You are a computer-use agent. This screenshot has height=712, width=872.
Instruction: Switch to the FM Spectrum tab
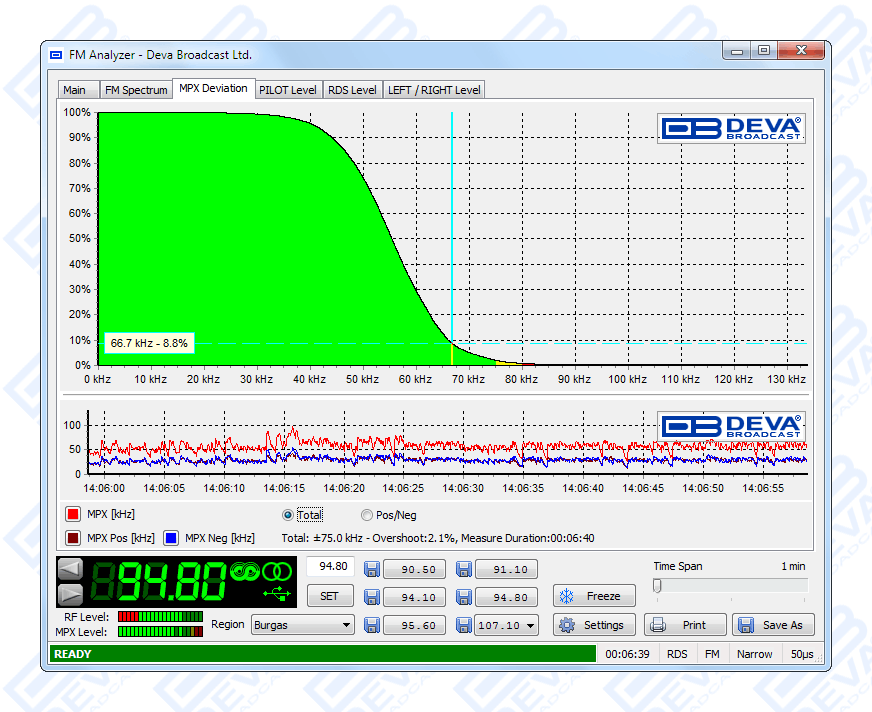click(x=136, y=90)
